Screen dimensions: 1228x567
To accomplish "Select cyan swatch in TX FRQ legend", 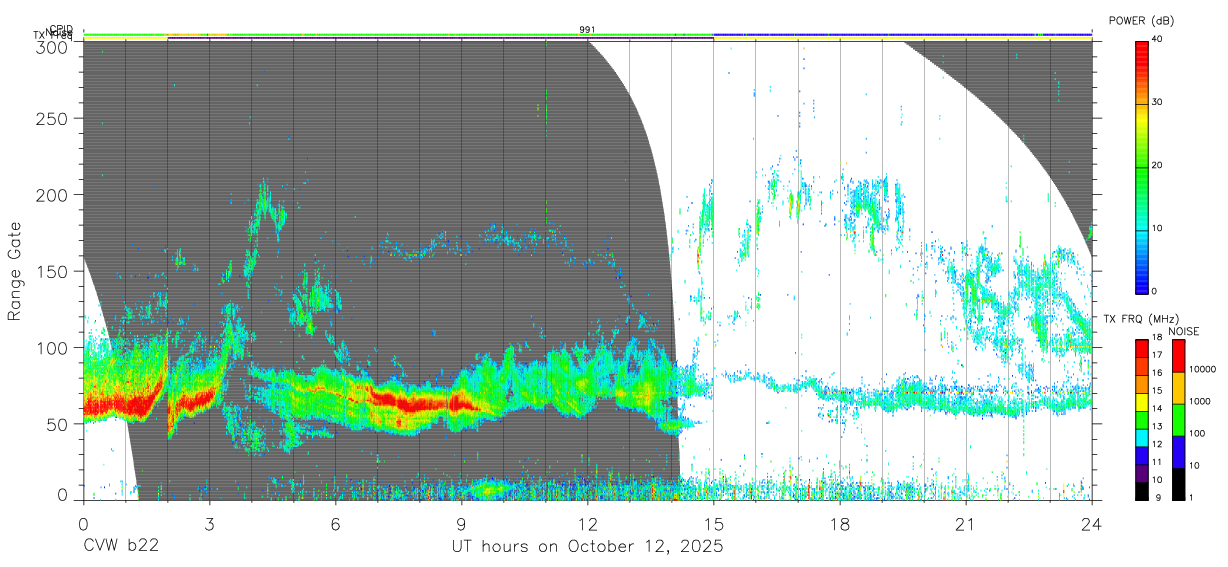I will (x=1141, y=438).
